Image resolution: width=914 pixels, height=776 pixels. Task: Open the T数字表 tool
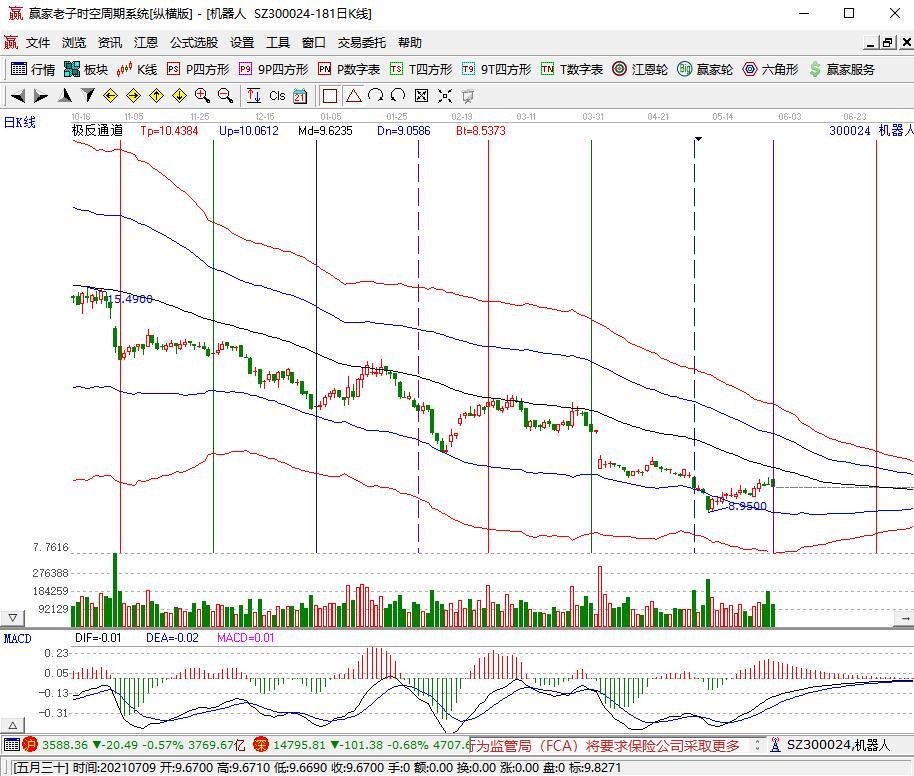coord(572,69)
